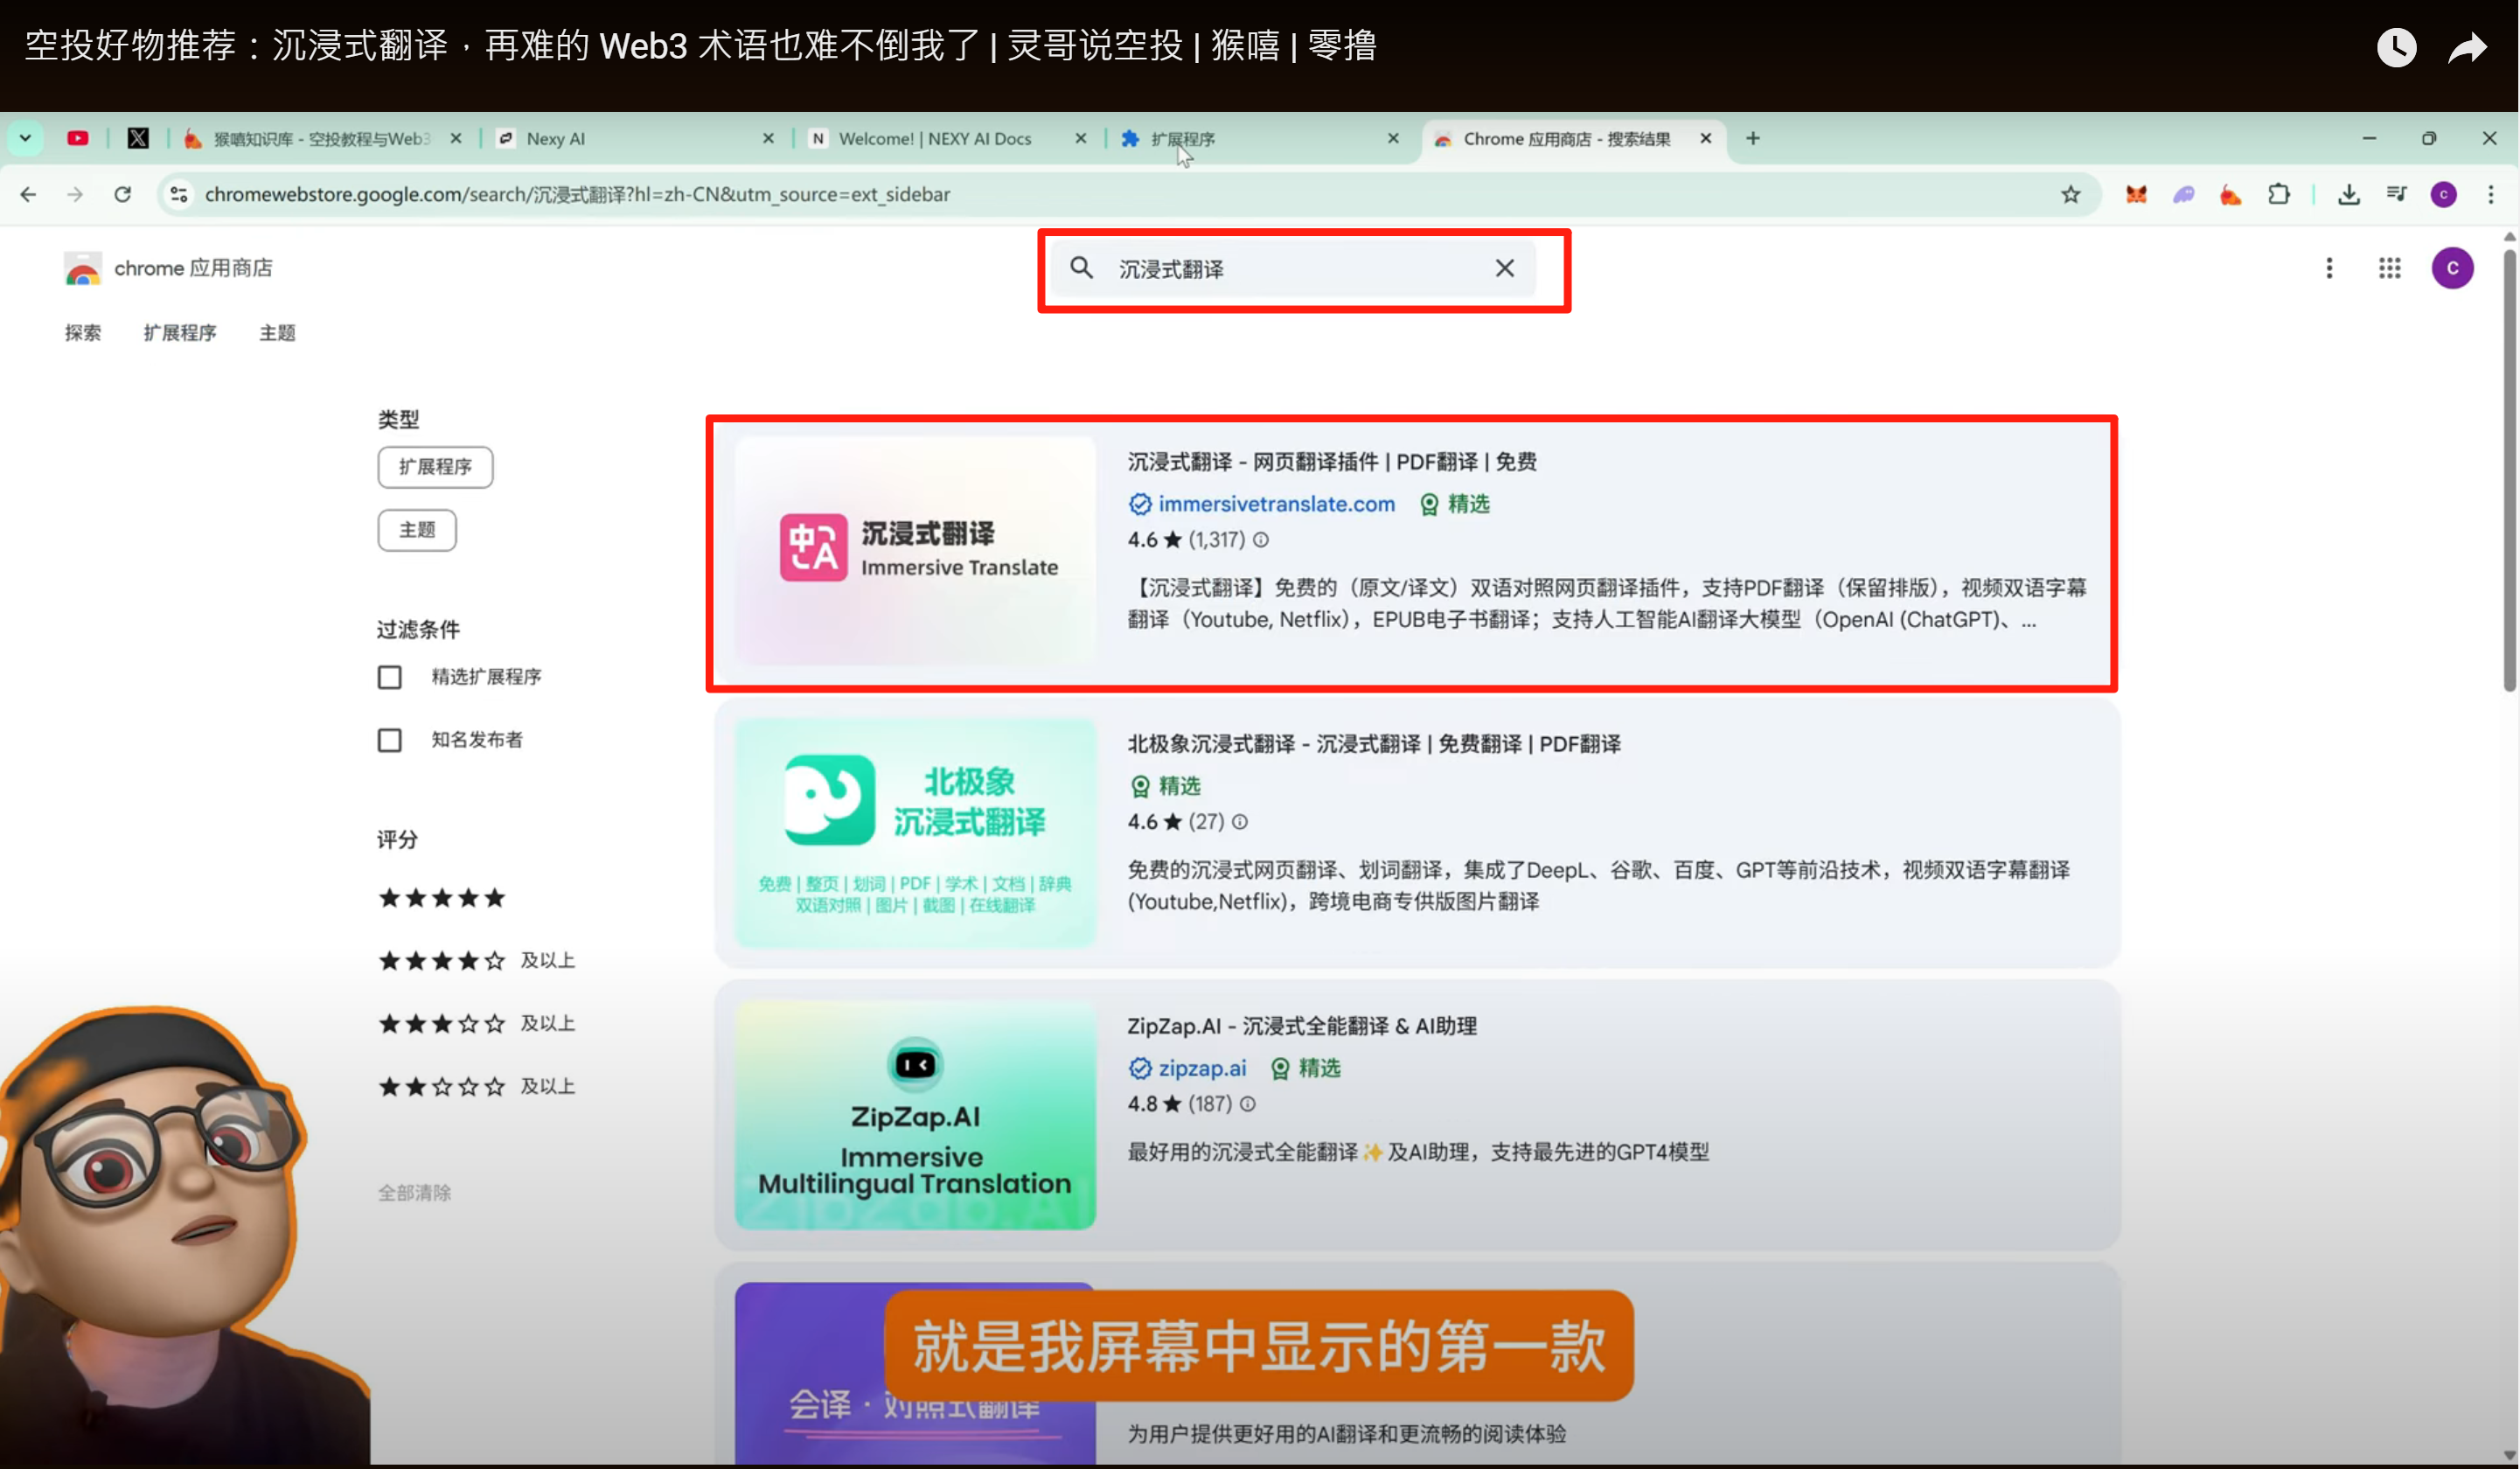Image resolution: width=2520 pixels, height=1469 pixels.
Task: Select four stars 及以上 rating filter
Action: 476,961
